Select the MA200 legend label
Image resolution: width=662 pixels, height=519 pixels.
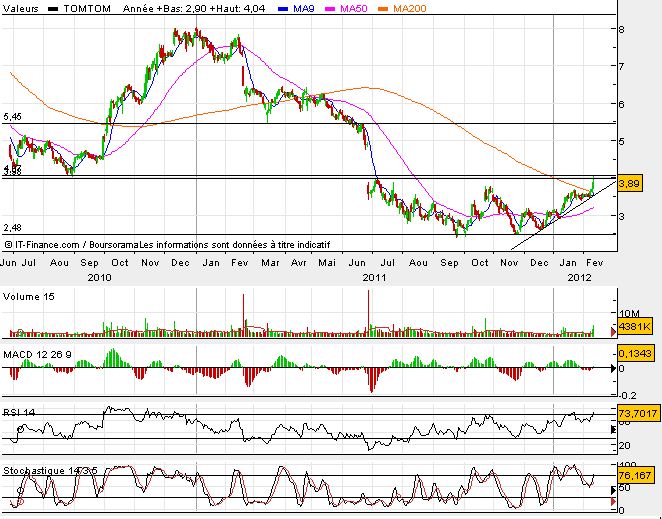pos(410,8)
